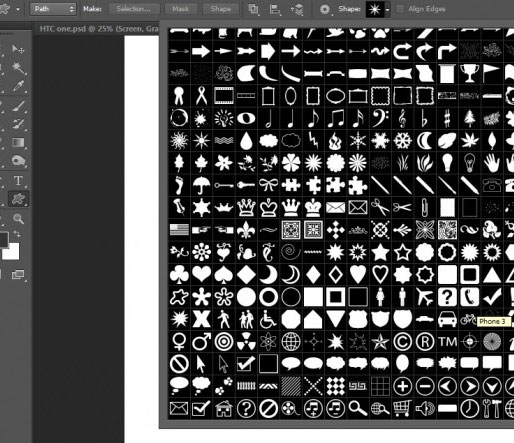Select the Gradient tool
Image resolution: width=514 pixels, height=443 pixels.
pos(18,143)
